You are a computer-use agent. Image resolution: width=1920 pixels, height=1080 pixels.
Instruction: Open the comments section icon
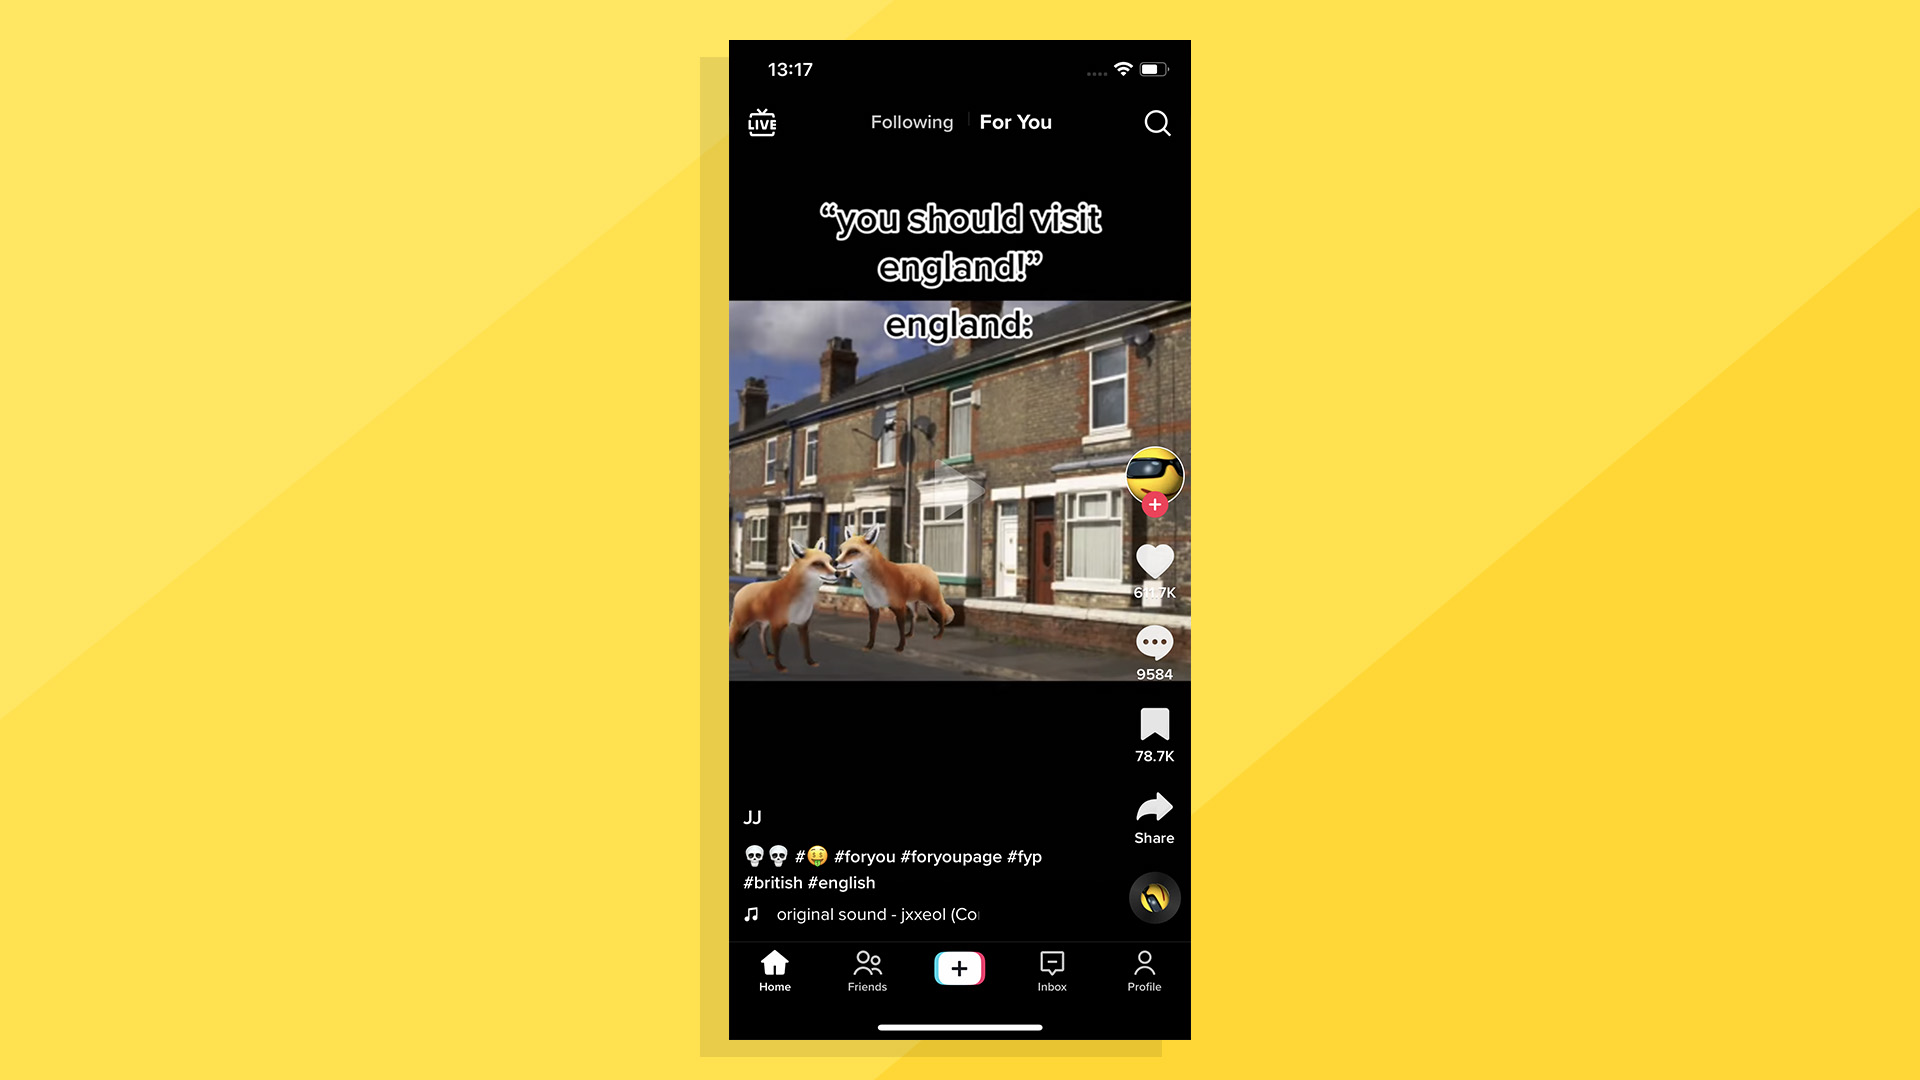[x=1154, y=642]
